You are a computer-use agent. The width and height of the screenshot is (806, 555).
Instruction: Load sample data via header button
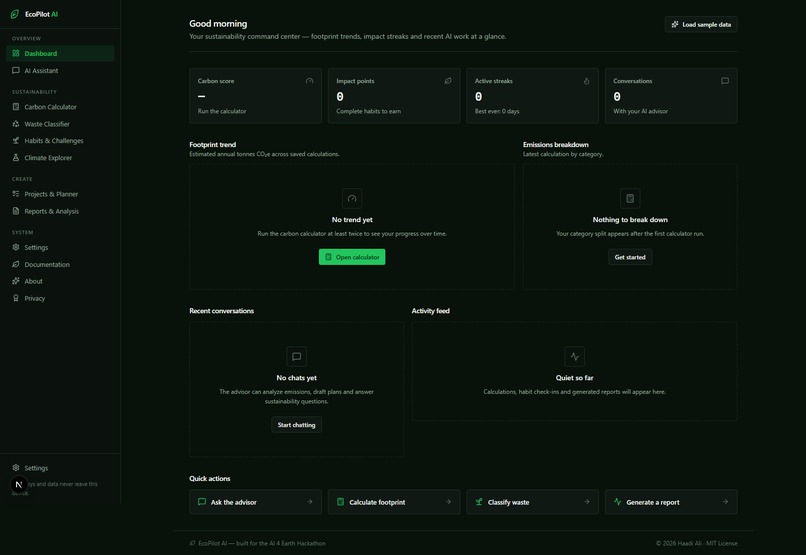(701, 24)
